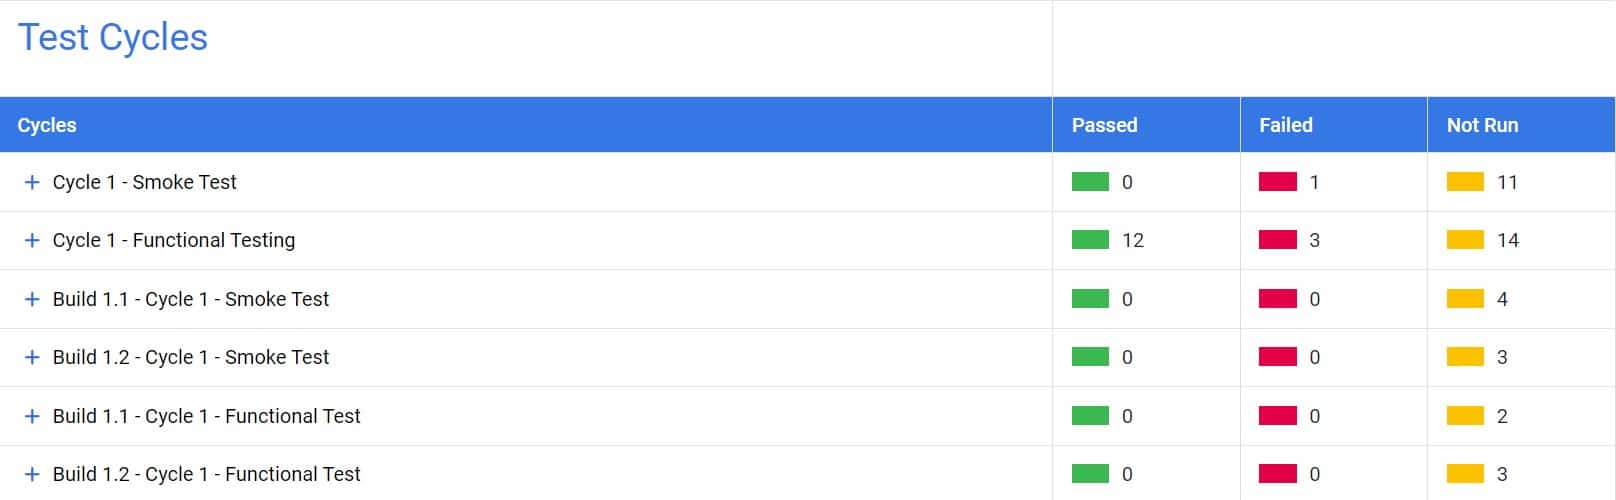Expand Build 1.1 - Cycle 1 - Smoke Test
This screenshot has height=500, width=1616.
(x=32, y=299)
